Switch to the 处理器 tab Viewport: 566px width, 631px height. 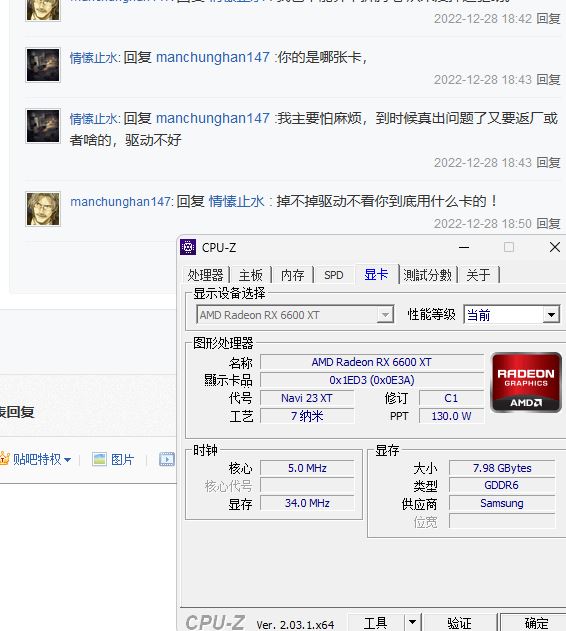pyautogui.click(x=205, y=275)
